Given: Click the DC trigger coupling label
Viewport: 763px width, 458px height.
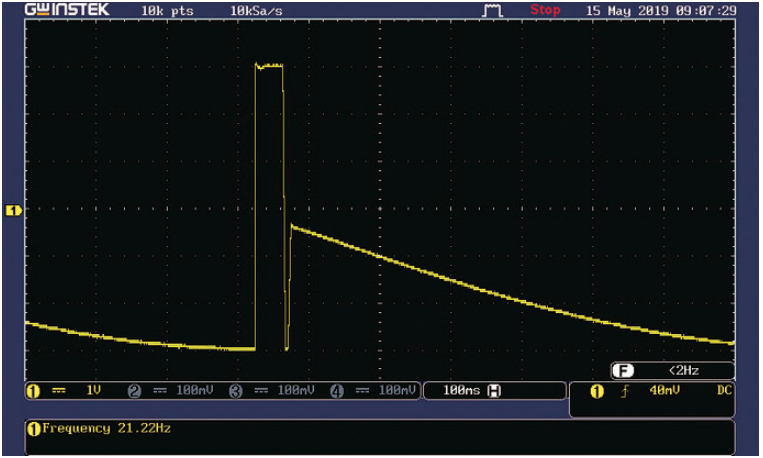Looking at the screenshot, I should click(724, 390).
